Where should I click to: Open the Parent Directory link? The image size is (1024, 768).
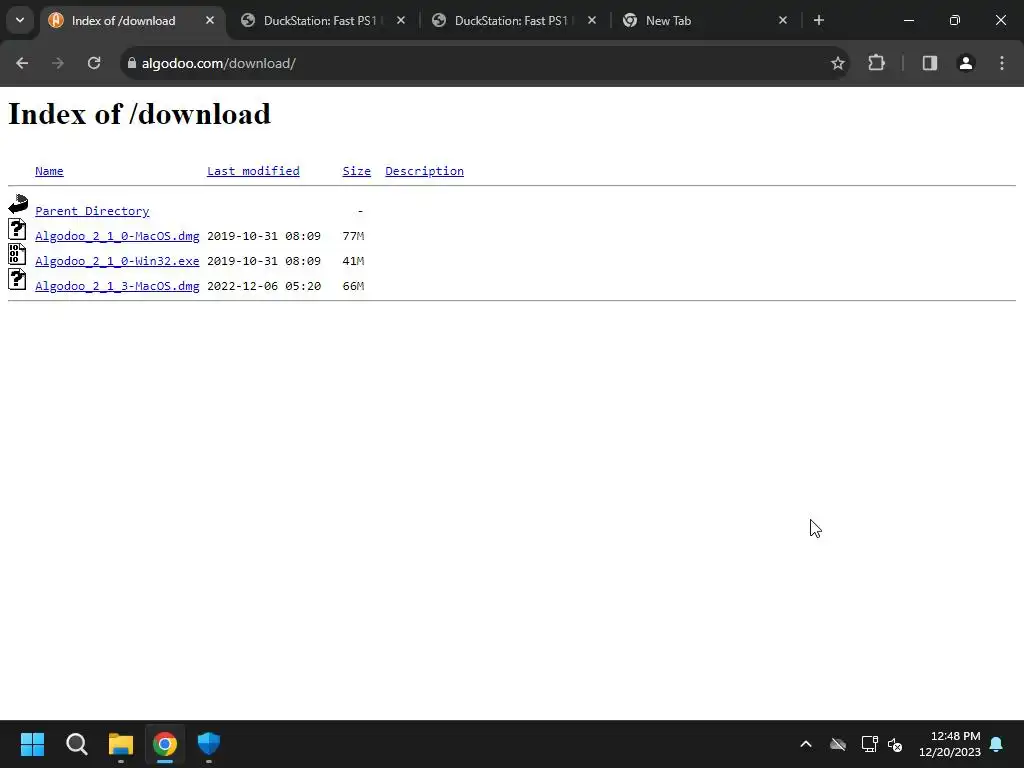(x=92, y=211)
